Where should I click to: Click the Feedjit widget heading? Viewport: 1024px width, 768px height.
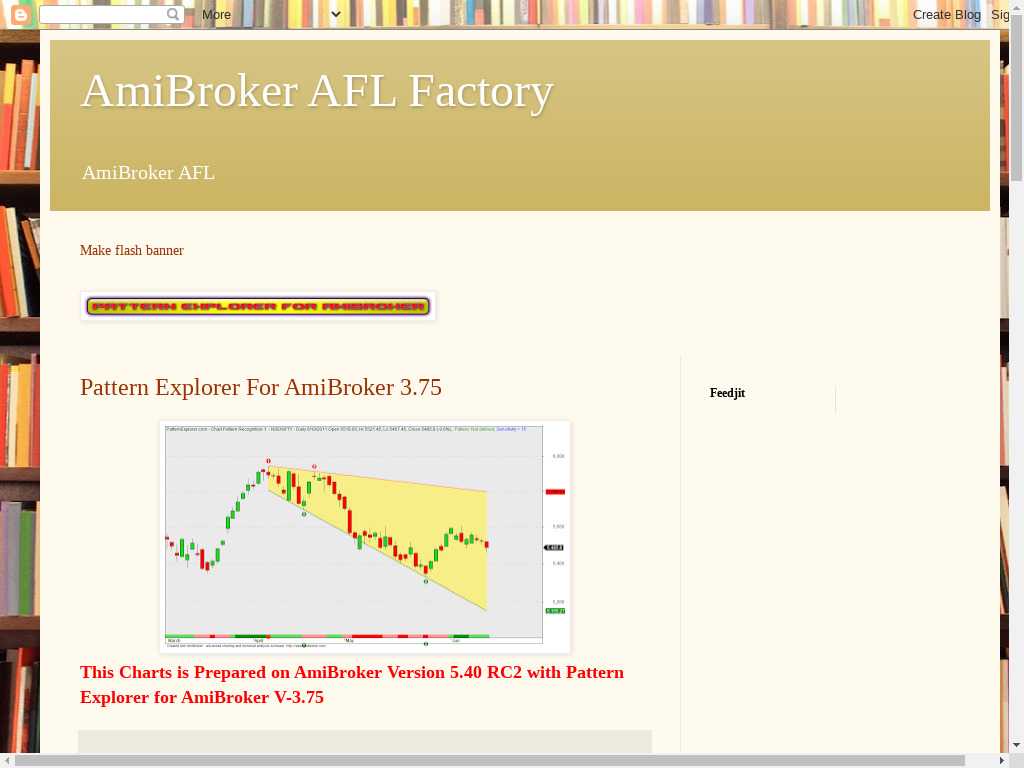[727, 393]
